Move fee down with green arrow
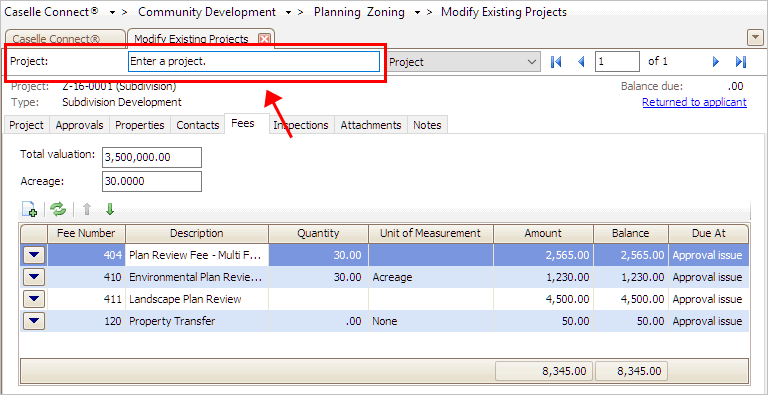Image resolution: width=768 pixels, height=395 pixels. click(x=110, y=209)
